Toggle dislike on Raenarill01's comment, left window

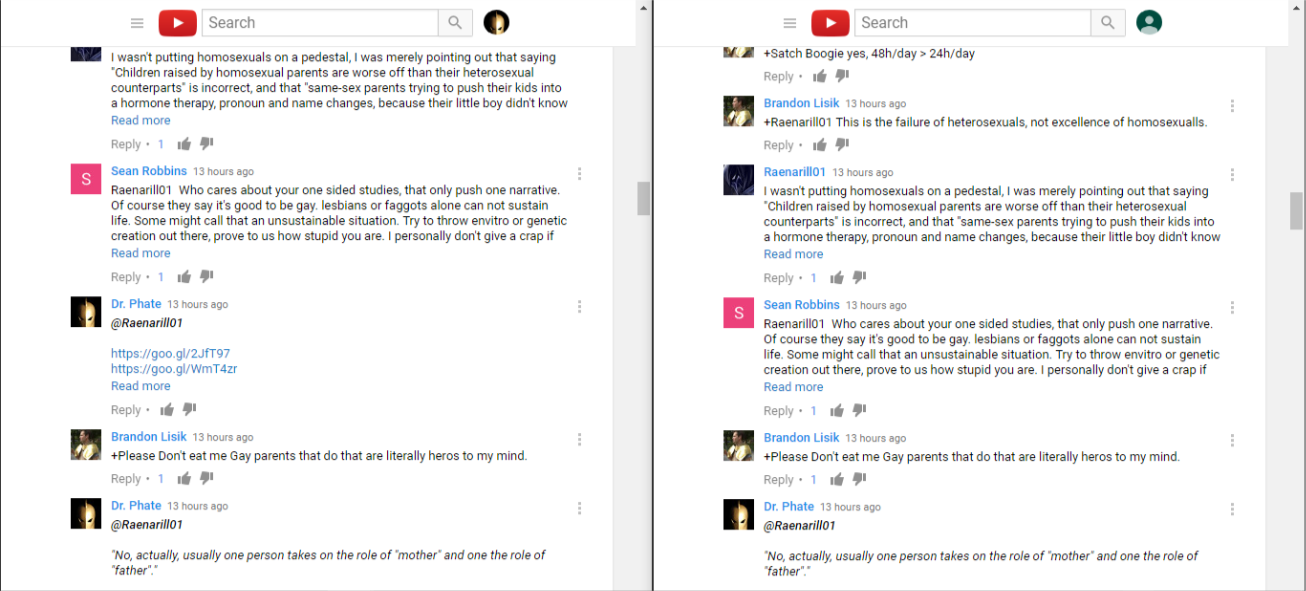(x=206, y=144)
